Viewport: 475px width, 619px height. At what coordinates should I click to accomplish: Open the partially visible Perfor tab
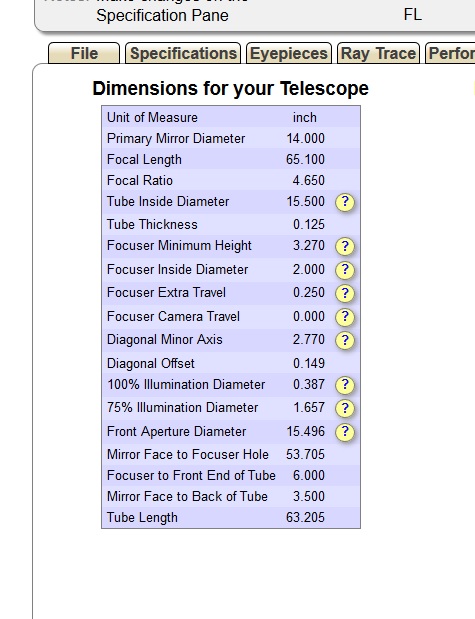(x=450, y=53)
